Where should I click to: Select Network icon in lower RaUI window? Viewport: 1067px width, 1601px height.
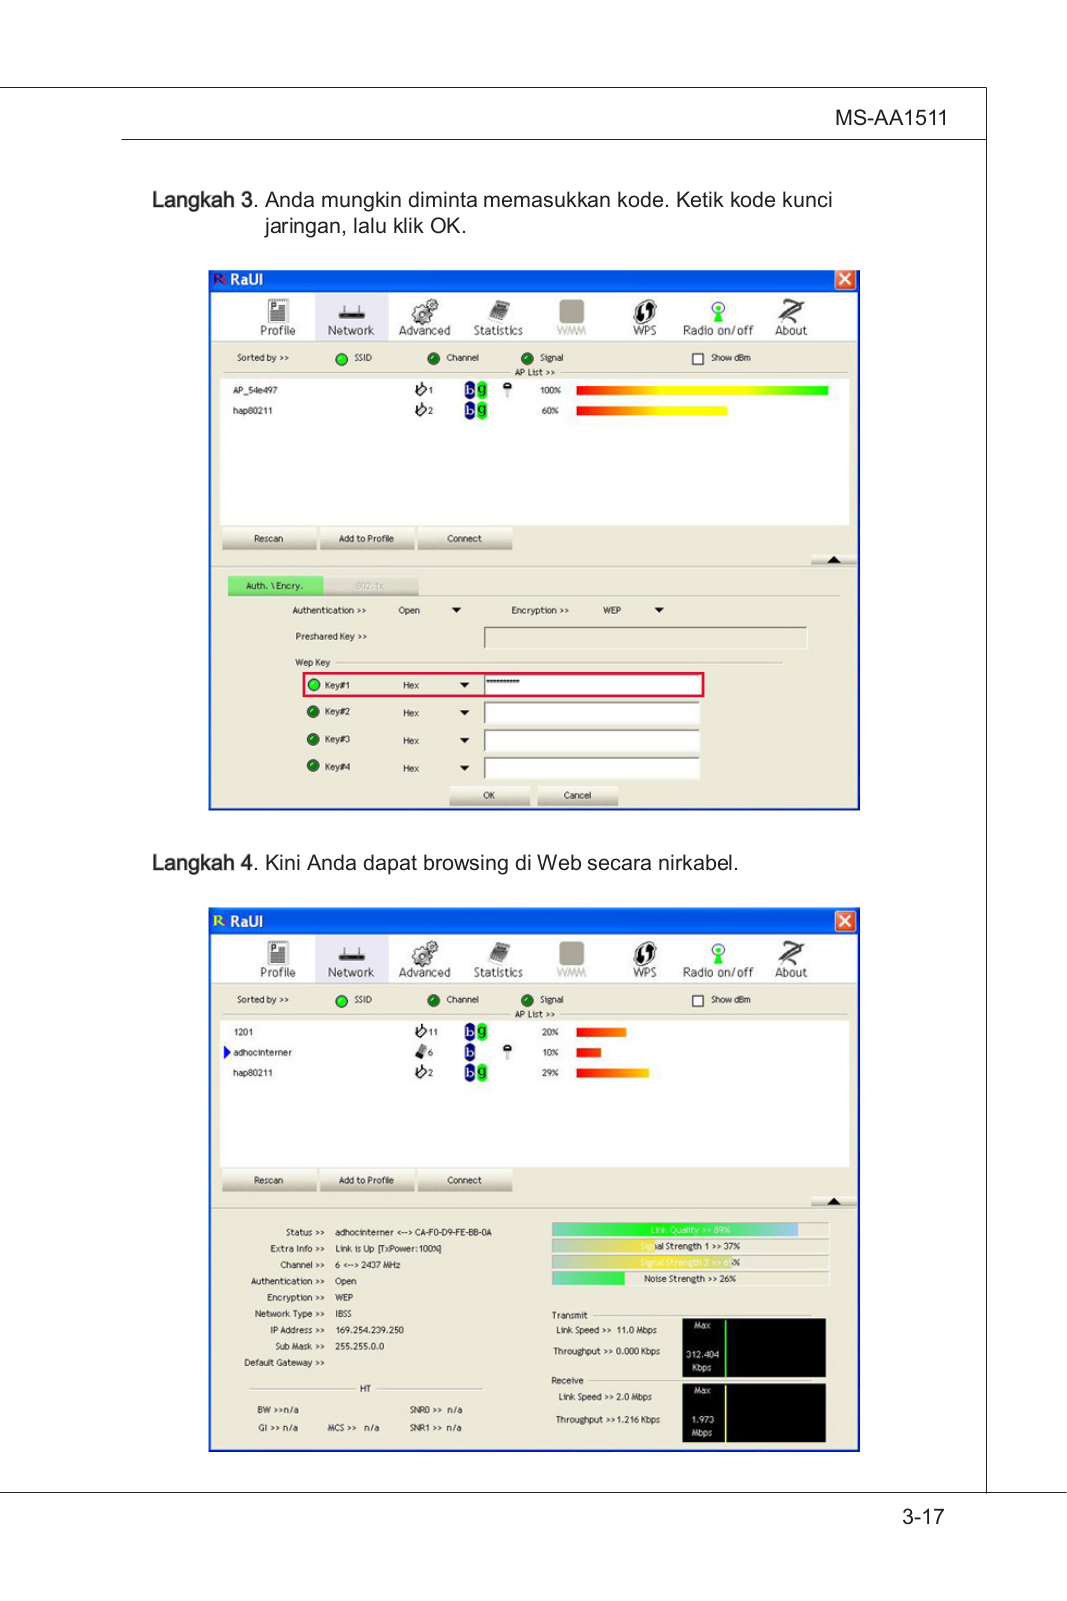[x=350, y=959]
